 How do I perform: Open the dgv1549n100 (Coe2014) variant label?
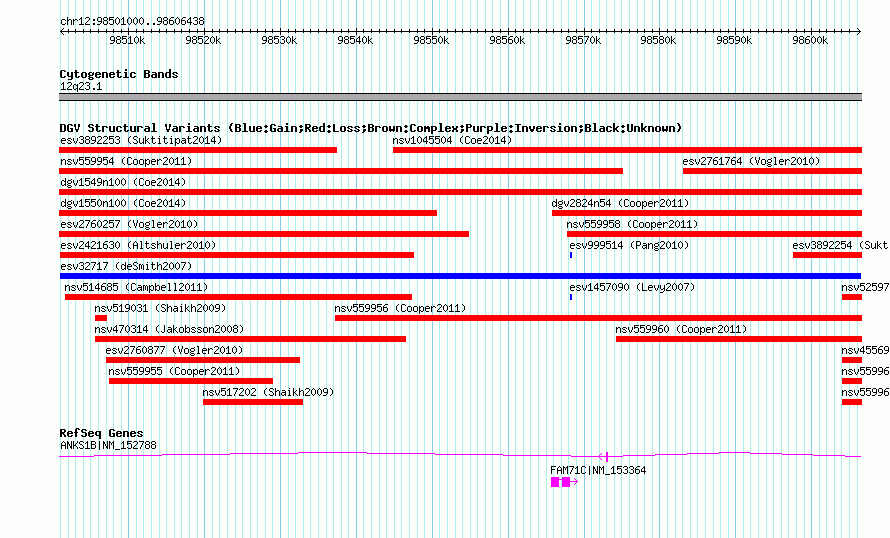coord(123,182)
